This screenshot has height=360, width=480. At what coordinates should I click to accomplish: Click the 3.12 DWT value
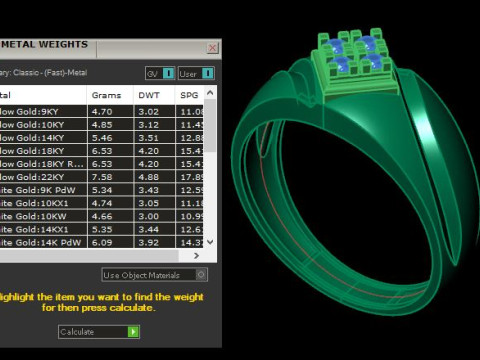click(149, 125)
